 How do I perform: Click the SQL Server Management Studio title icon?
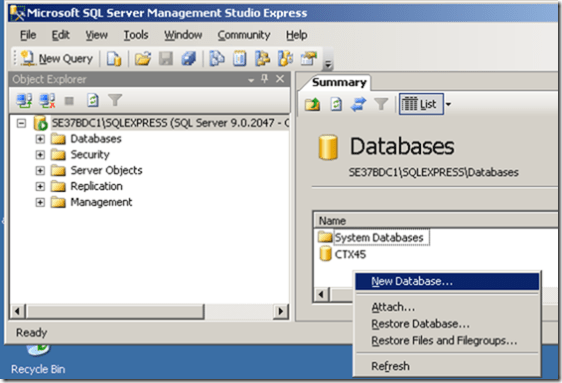coord(17,13)
